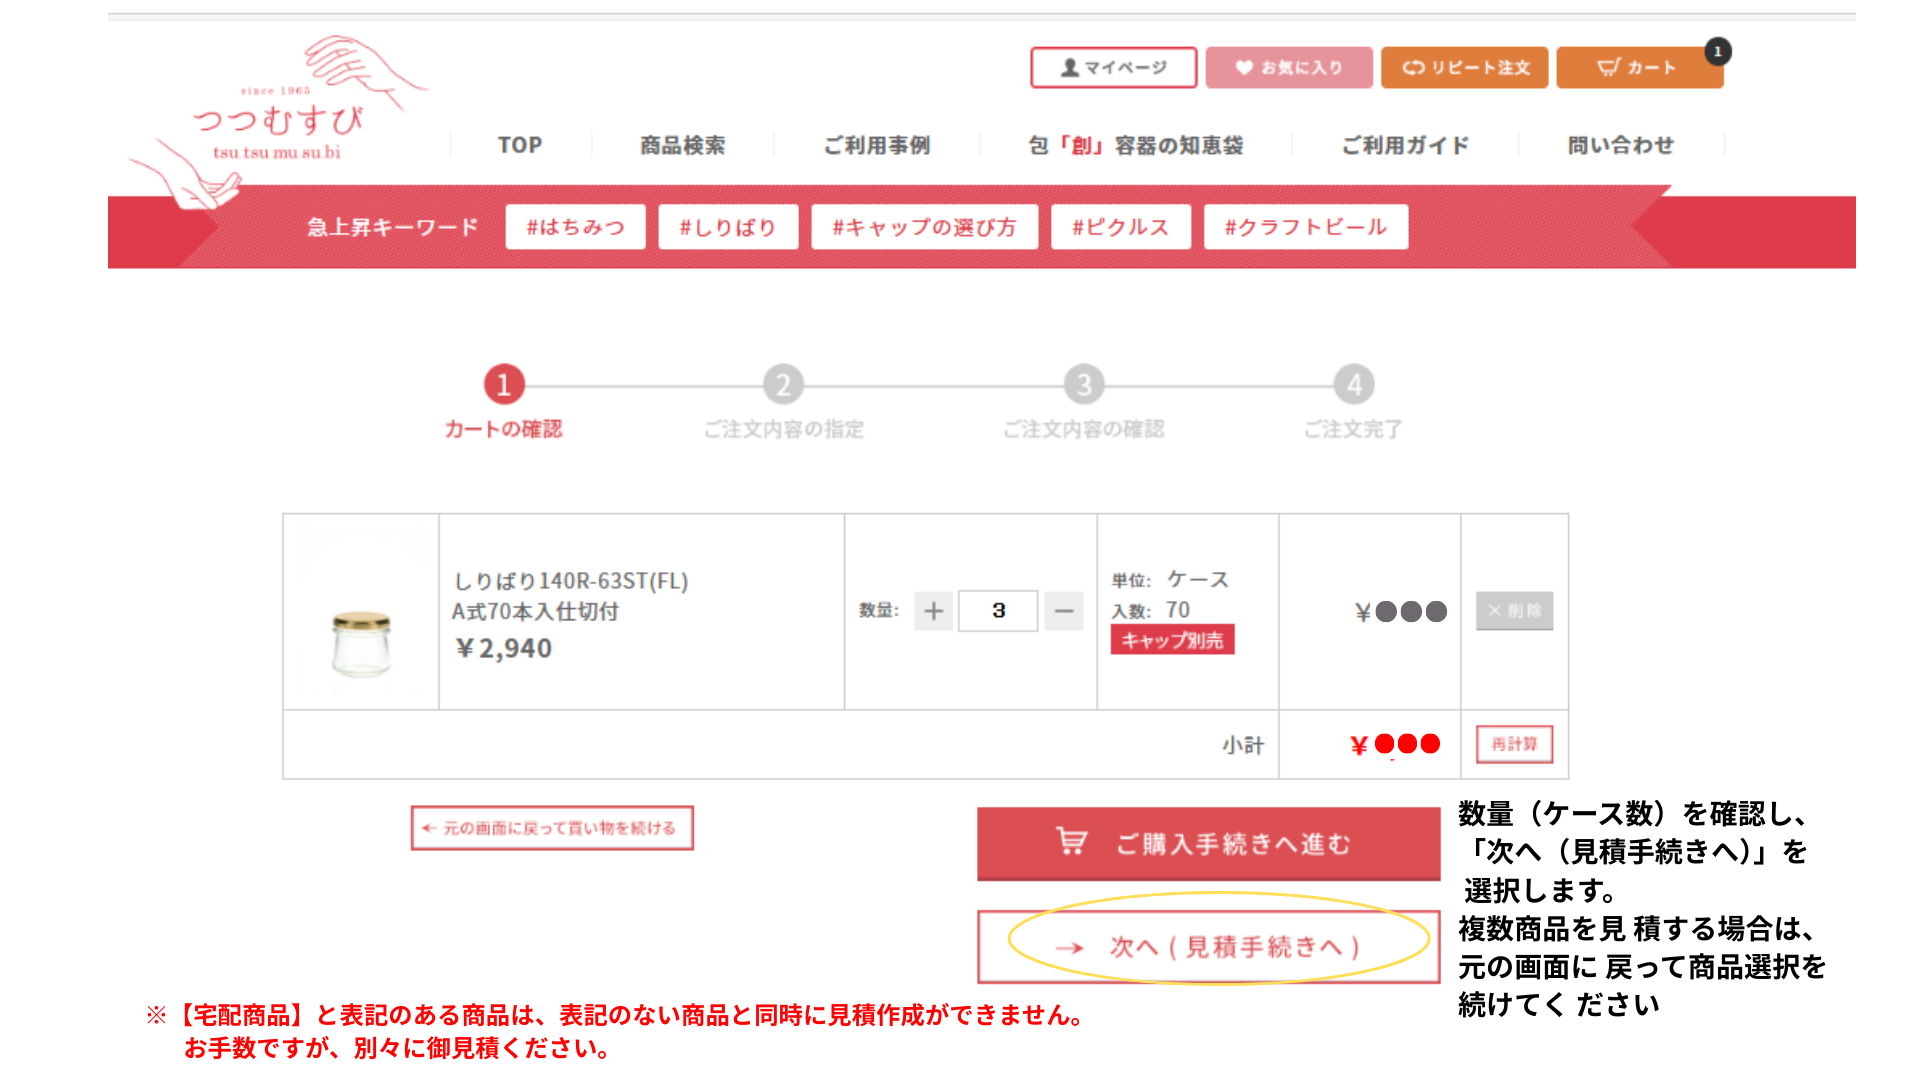The height and width of the screenshot is (1080, 1920).
Task: Decrease quantity with the minus button
Action: point(1064,611)
